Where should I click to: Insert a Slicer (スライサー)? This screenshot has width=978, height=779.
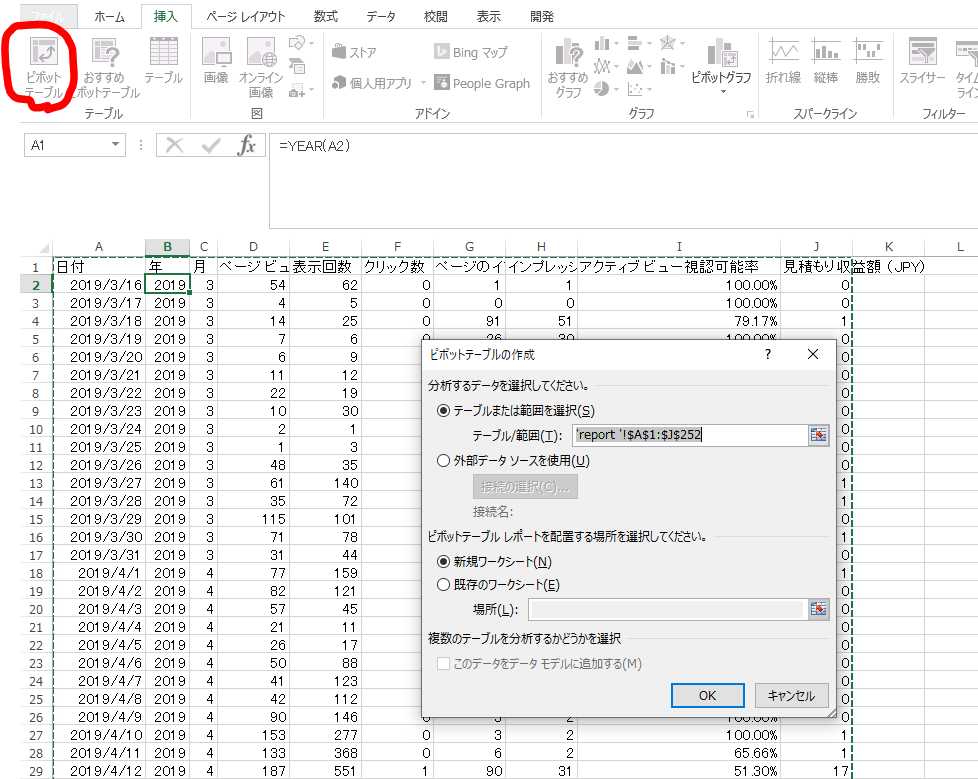(x=922, y=61)
